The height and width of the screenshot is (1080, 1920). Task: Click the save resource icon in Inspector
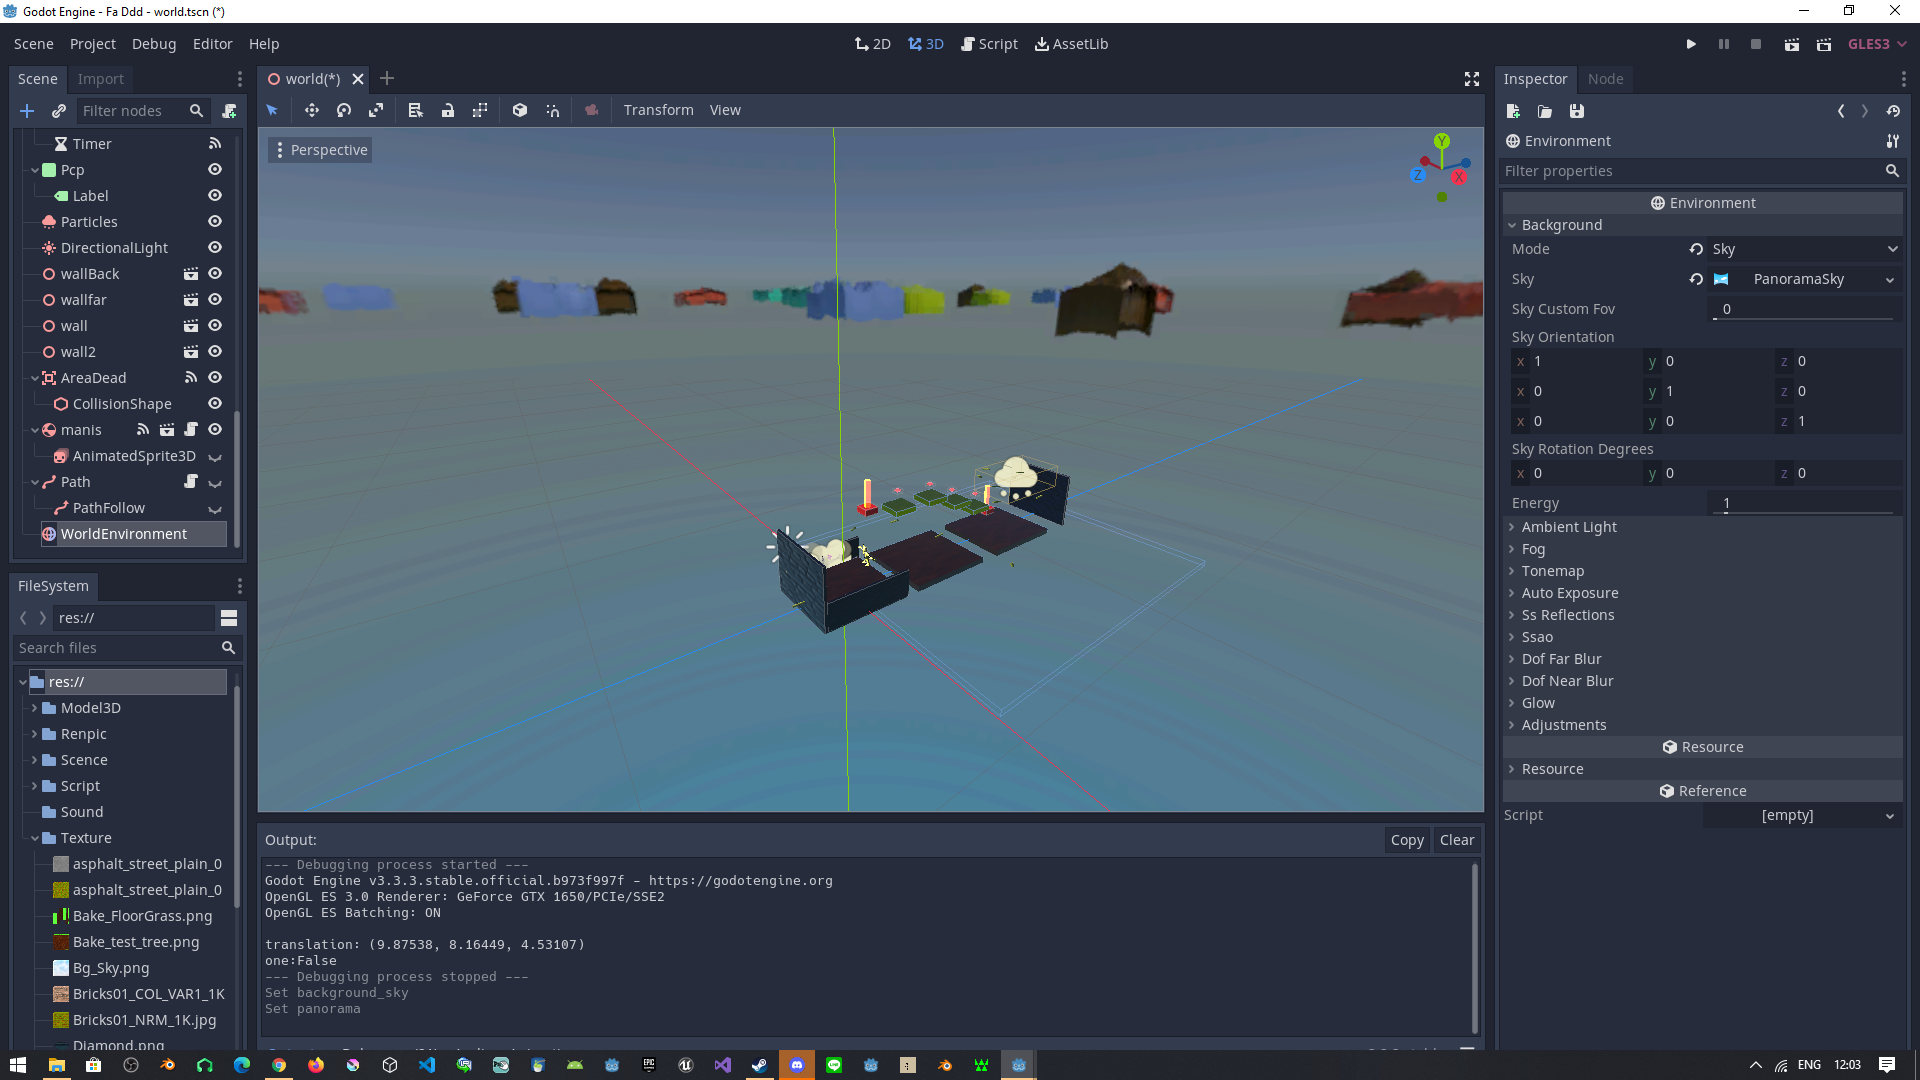(1577, 111)
